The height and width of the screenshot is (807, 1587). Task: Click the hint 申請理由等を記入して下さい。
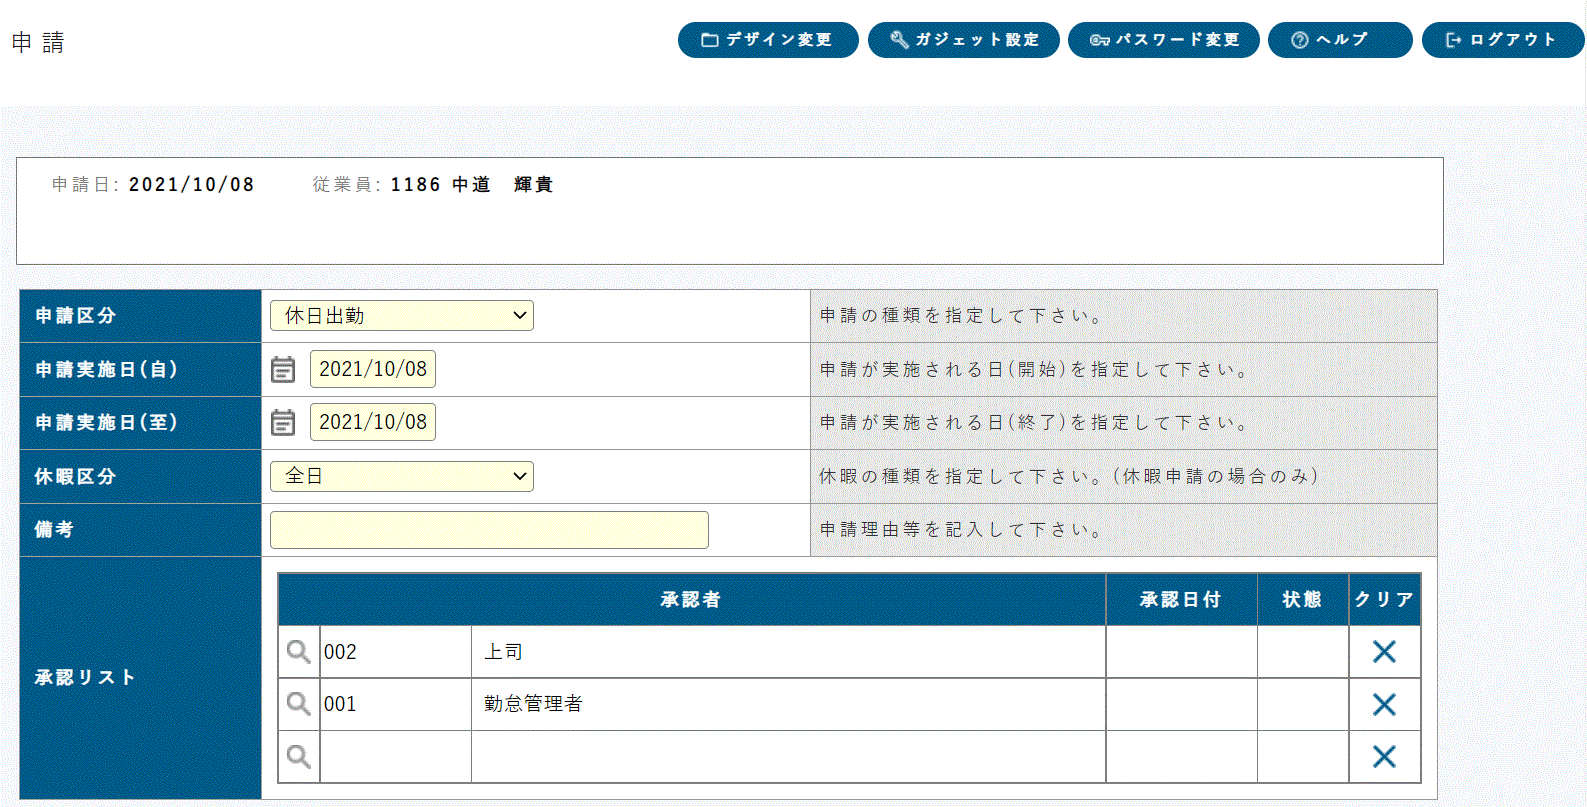pyautogui.click(x=961, y=530)
